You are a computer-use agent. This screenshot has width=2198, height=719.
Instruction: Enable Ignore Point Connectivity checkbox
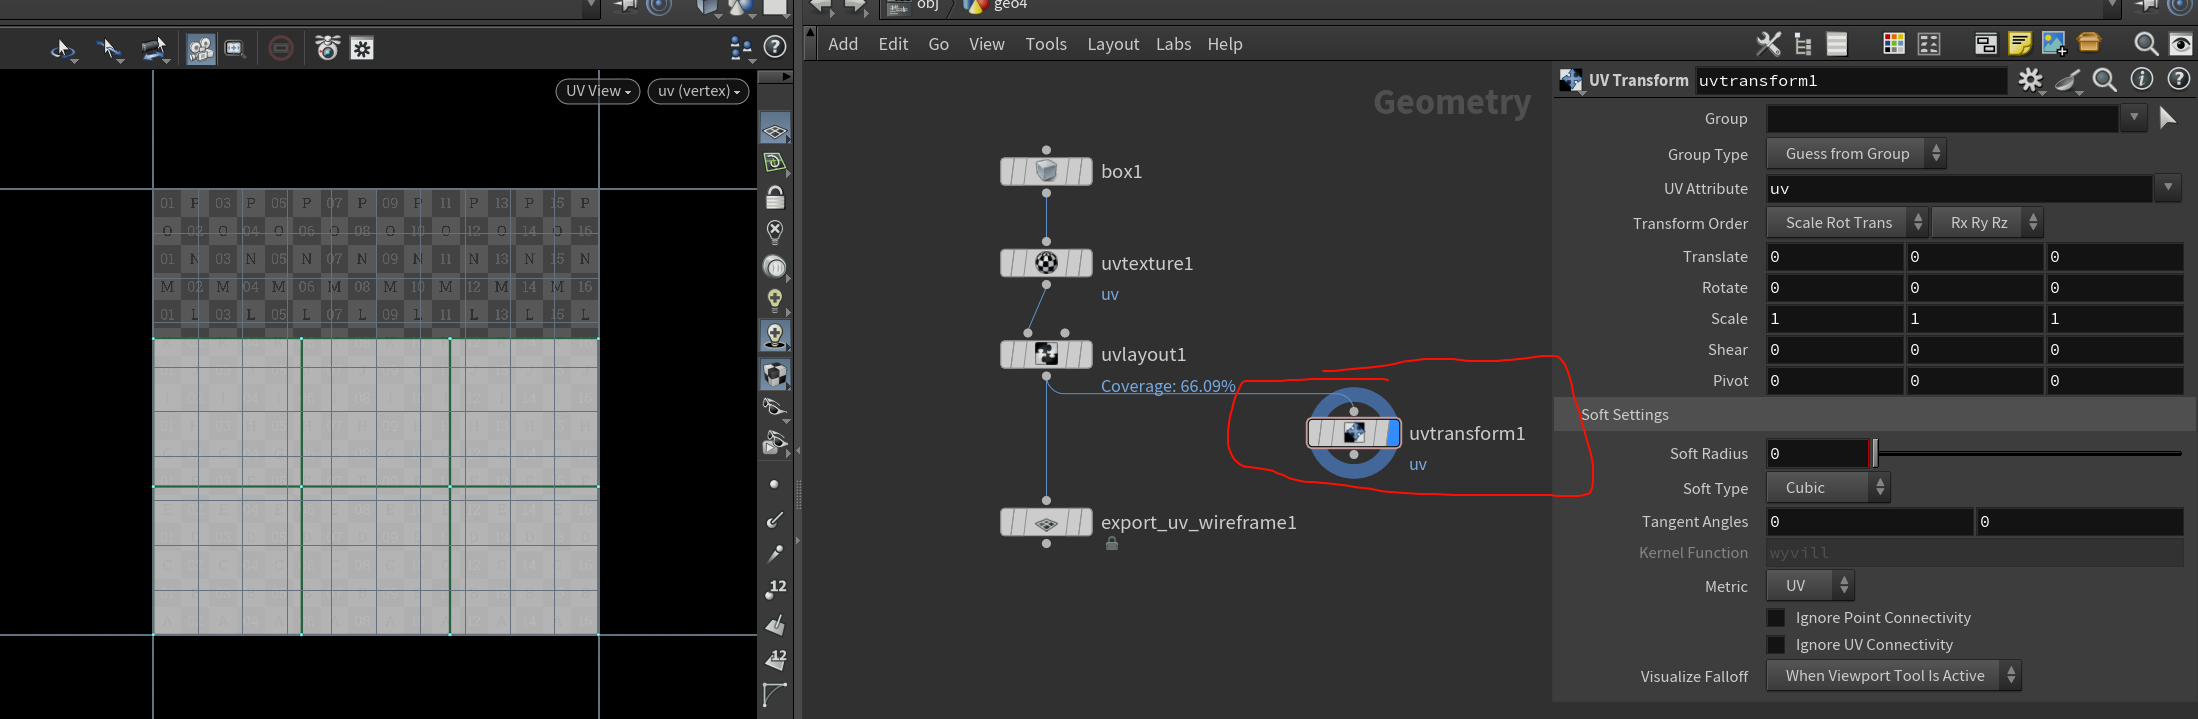point(1776,618)
